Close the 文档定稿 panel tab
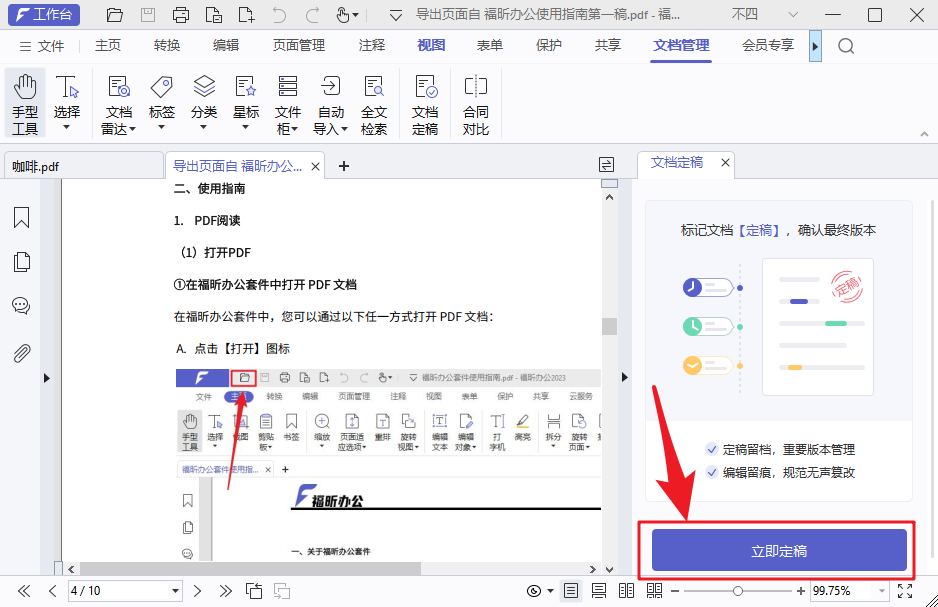 [x=725, y=162]
